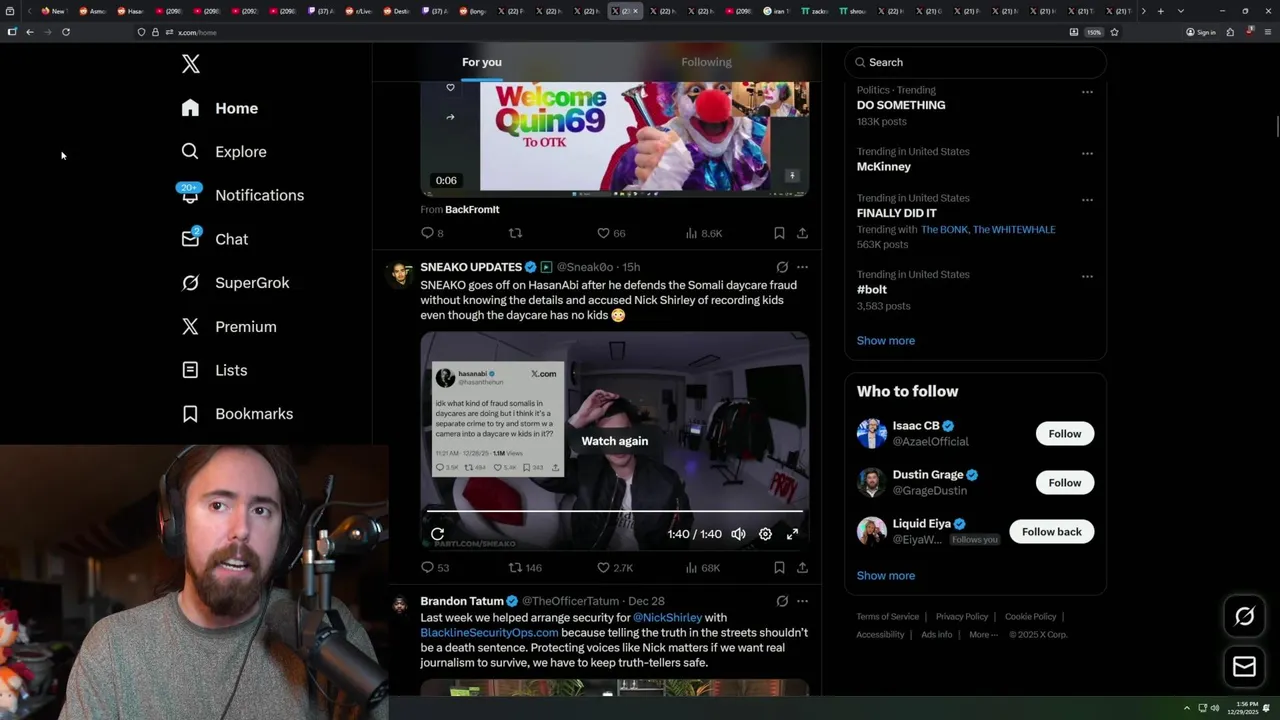Open the video settings gear

pos(765,534)
